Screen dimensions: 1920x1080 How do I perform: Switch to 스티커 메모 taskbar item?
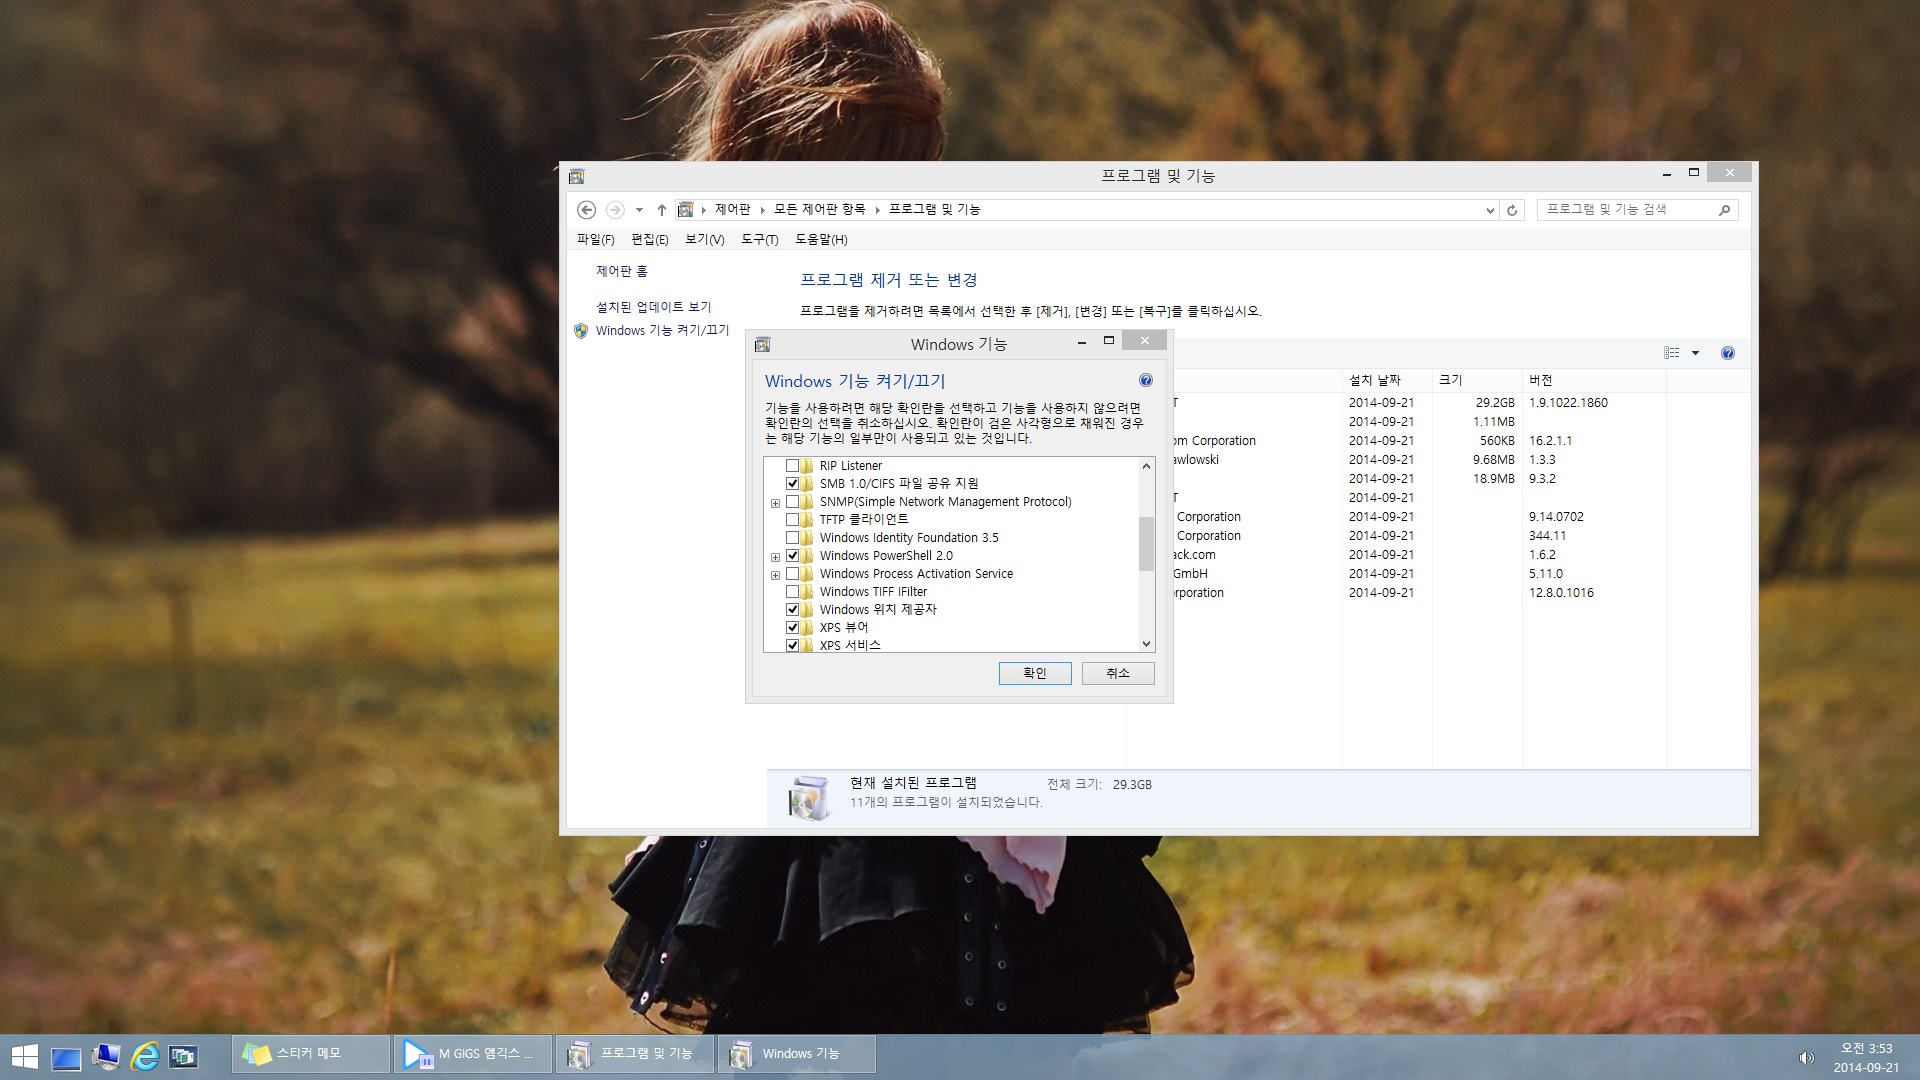[311, 1054]
